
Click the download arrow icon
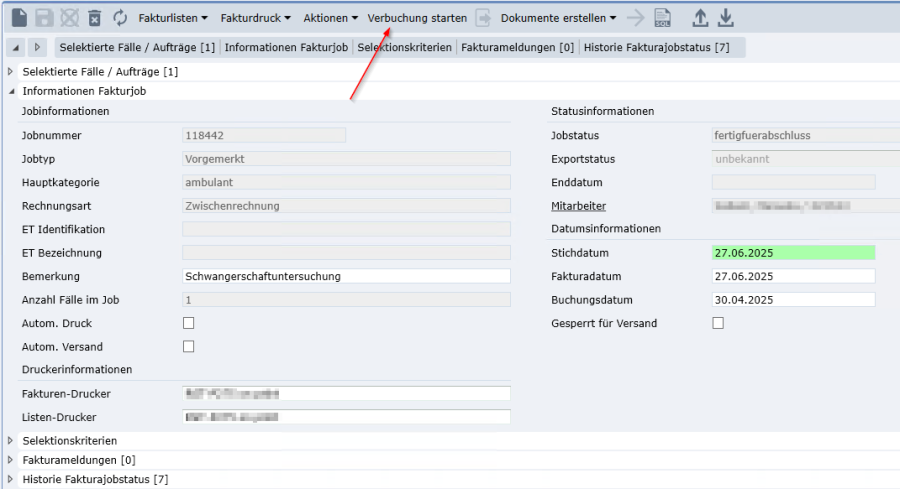(726, 18)
